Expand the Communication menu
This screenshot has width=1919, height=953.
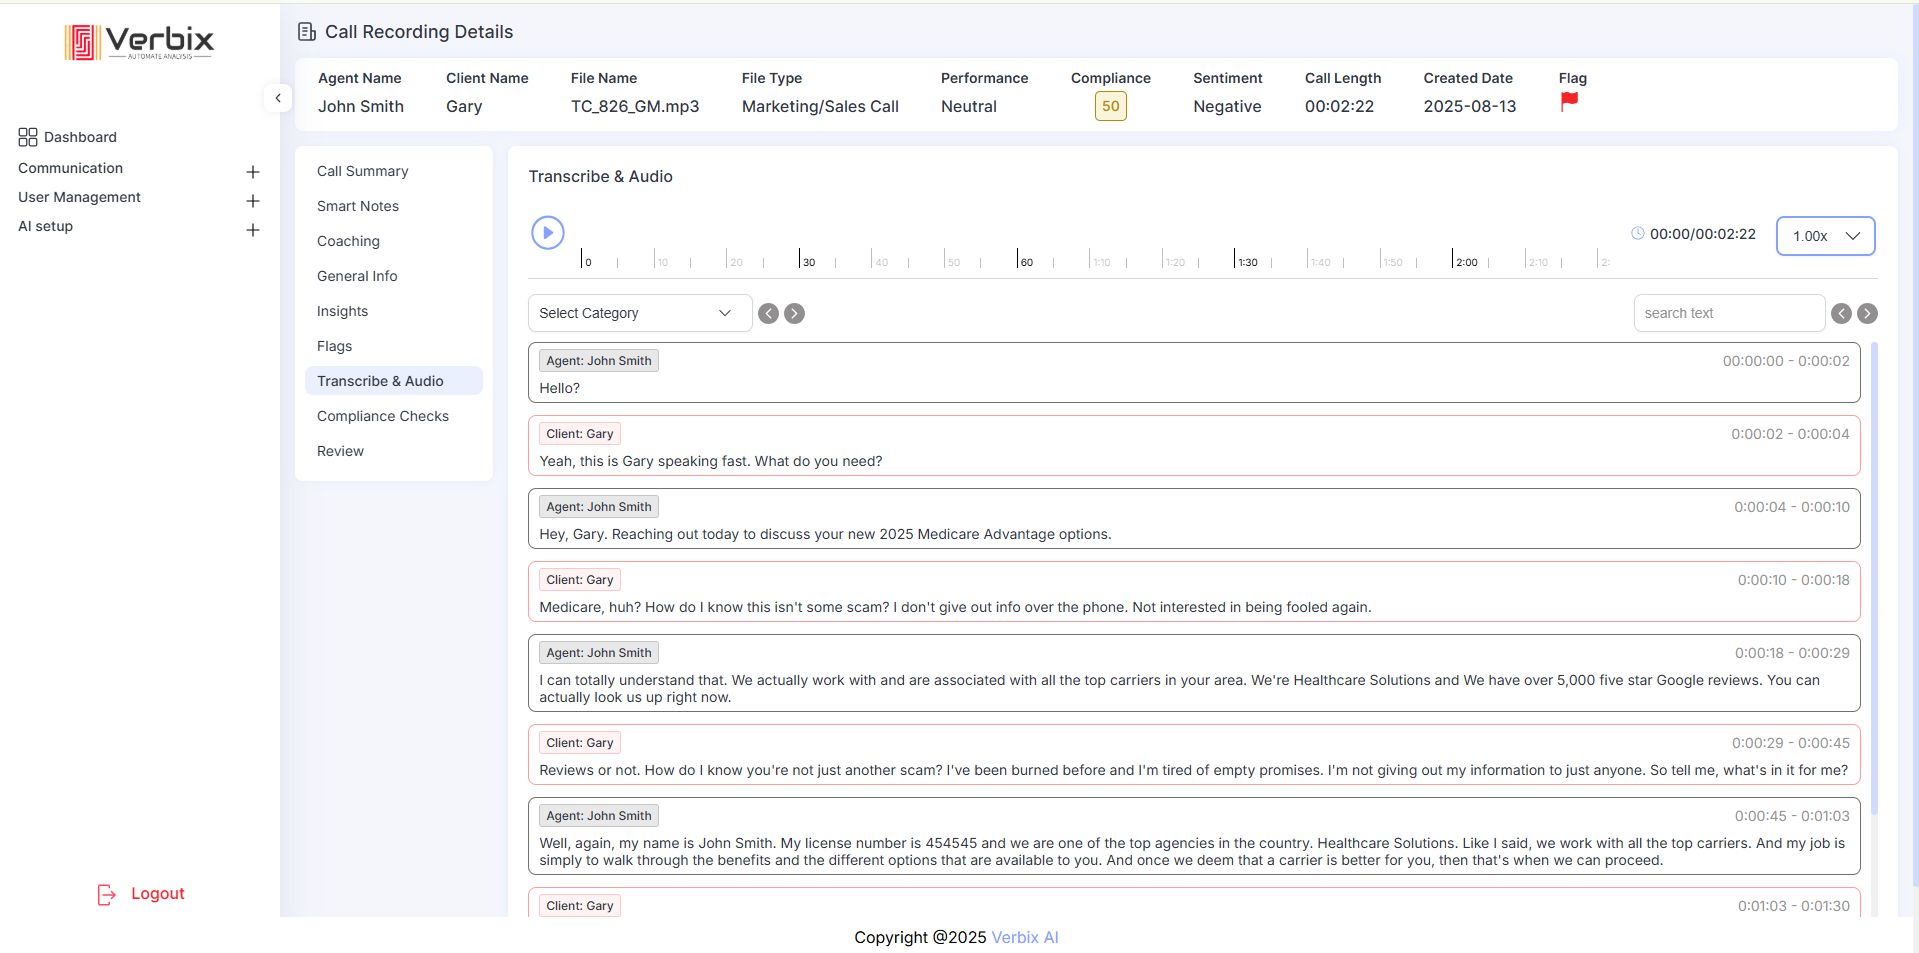click(253, 172)
